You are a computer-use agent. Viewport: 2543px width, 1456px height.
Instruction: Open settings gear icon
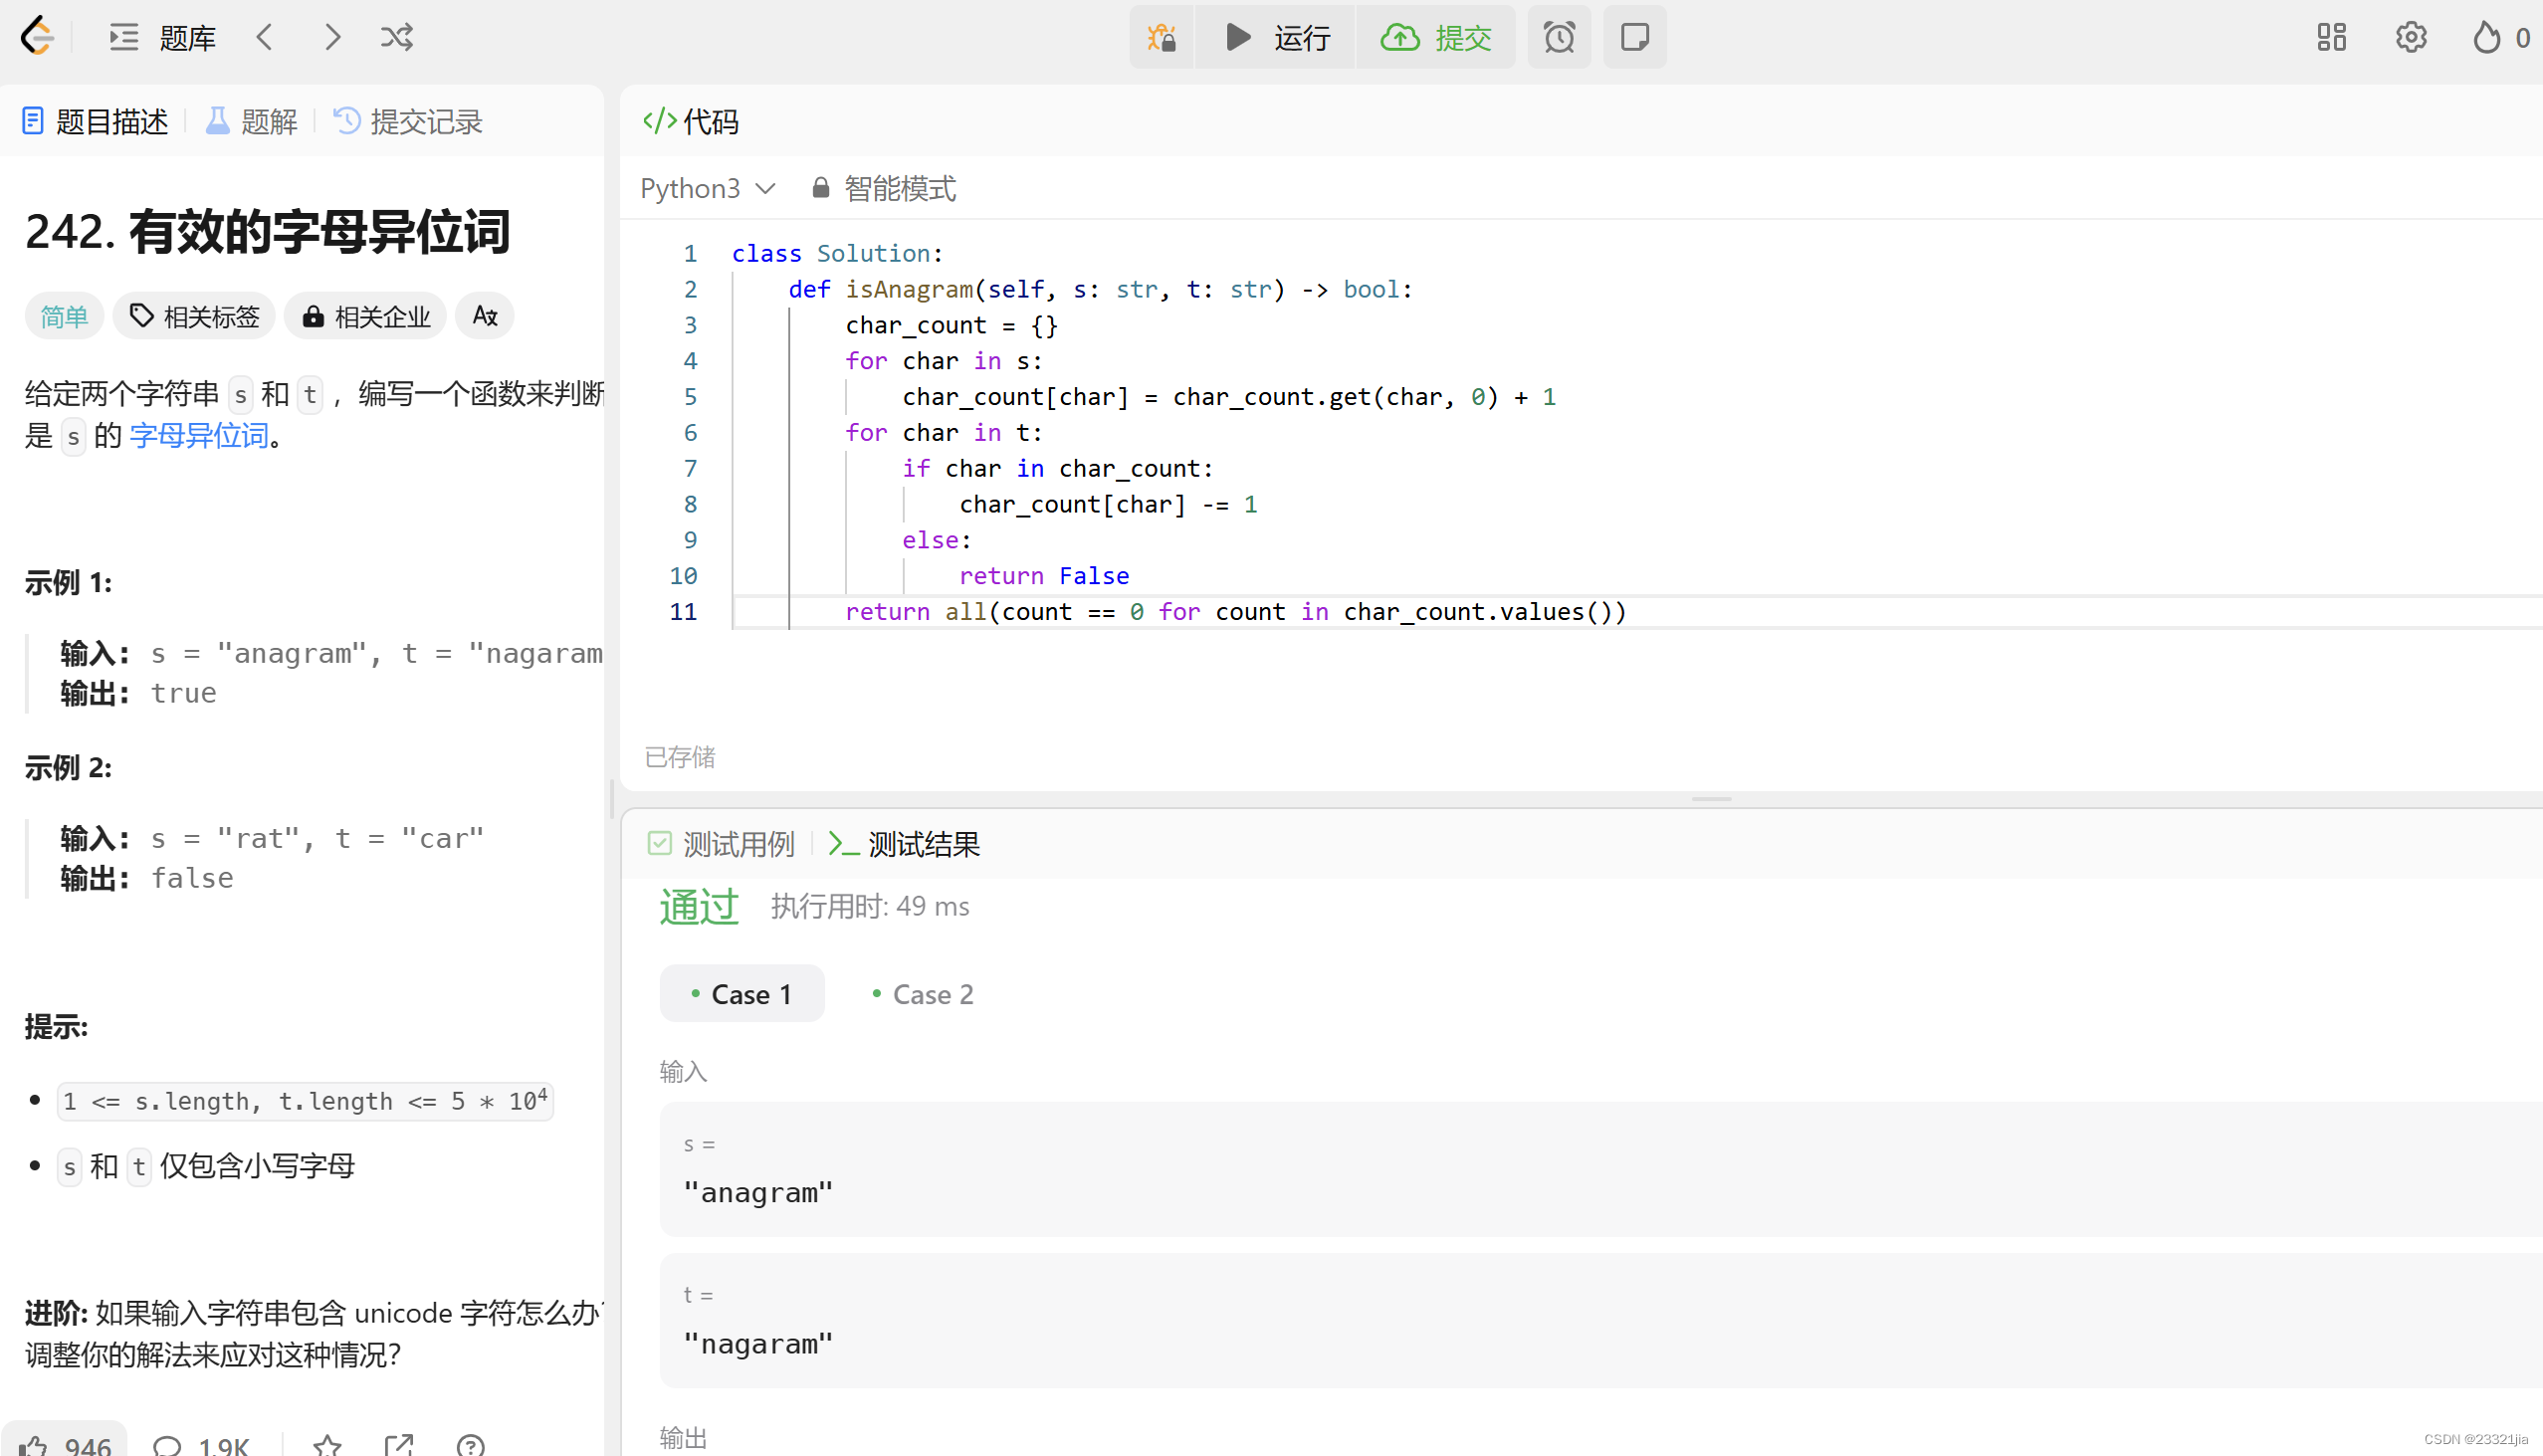click(2411, 37)
